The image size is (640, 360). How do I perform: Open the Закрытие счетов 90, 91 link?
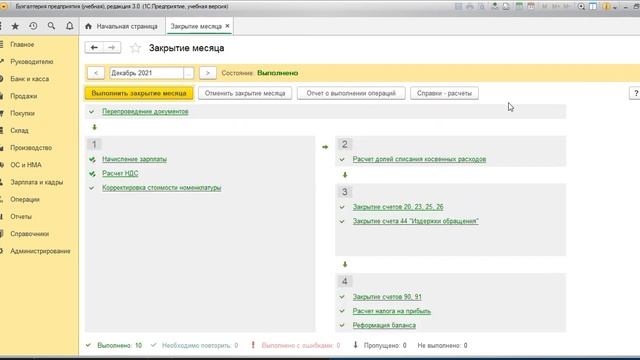pyautogui.click(x=387, y=297)
